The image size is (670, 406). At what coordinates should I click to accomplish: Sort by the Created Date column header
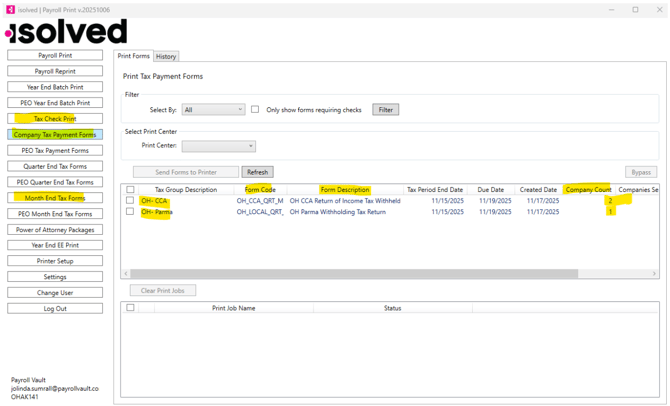tap(538, 190)
